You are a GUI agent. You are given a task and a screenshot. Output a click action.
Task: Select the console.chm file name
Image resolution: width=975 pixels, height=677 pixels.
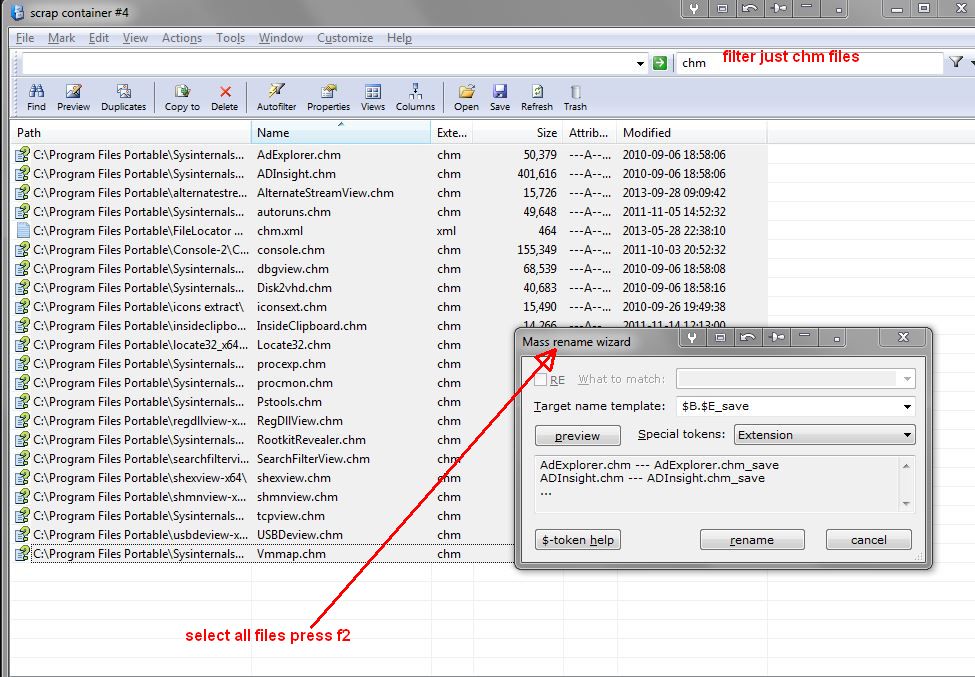(291, 250)
